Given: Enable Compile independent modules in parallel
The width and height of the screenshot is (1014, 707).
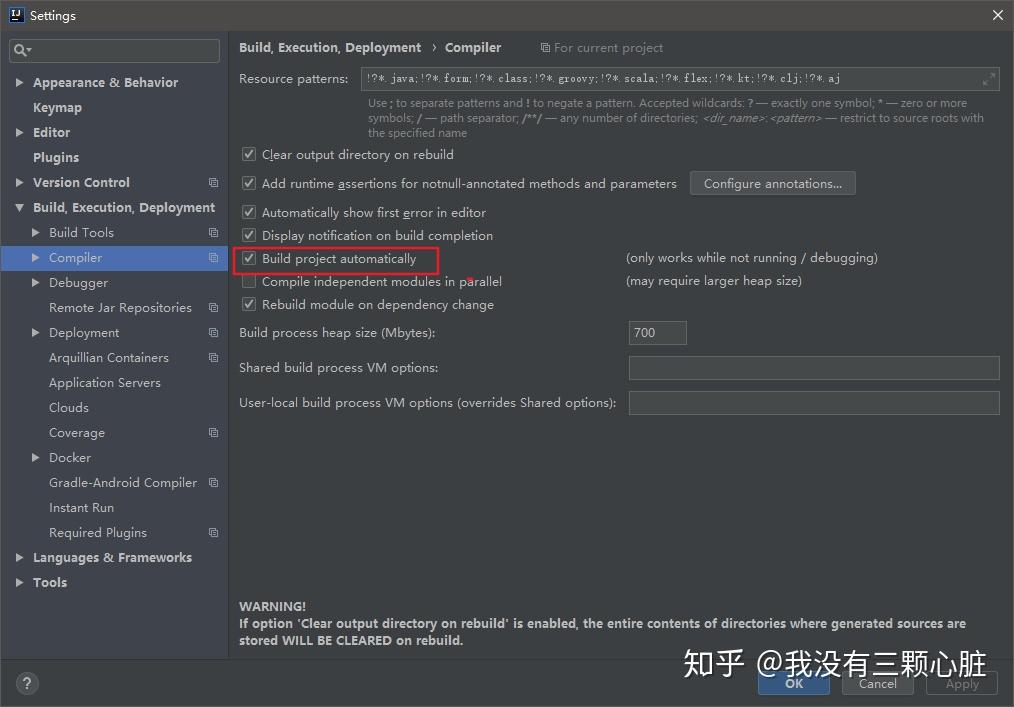Looking at the screenshot, I should (x=249, y=281).
